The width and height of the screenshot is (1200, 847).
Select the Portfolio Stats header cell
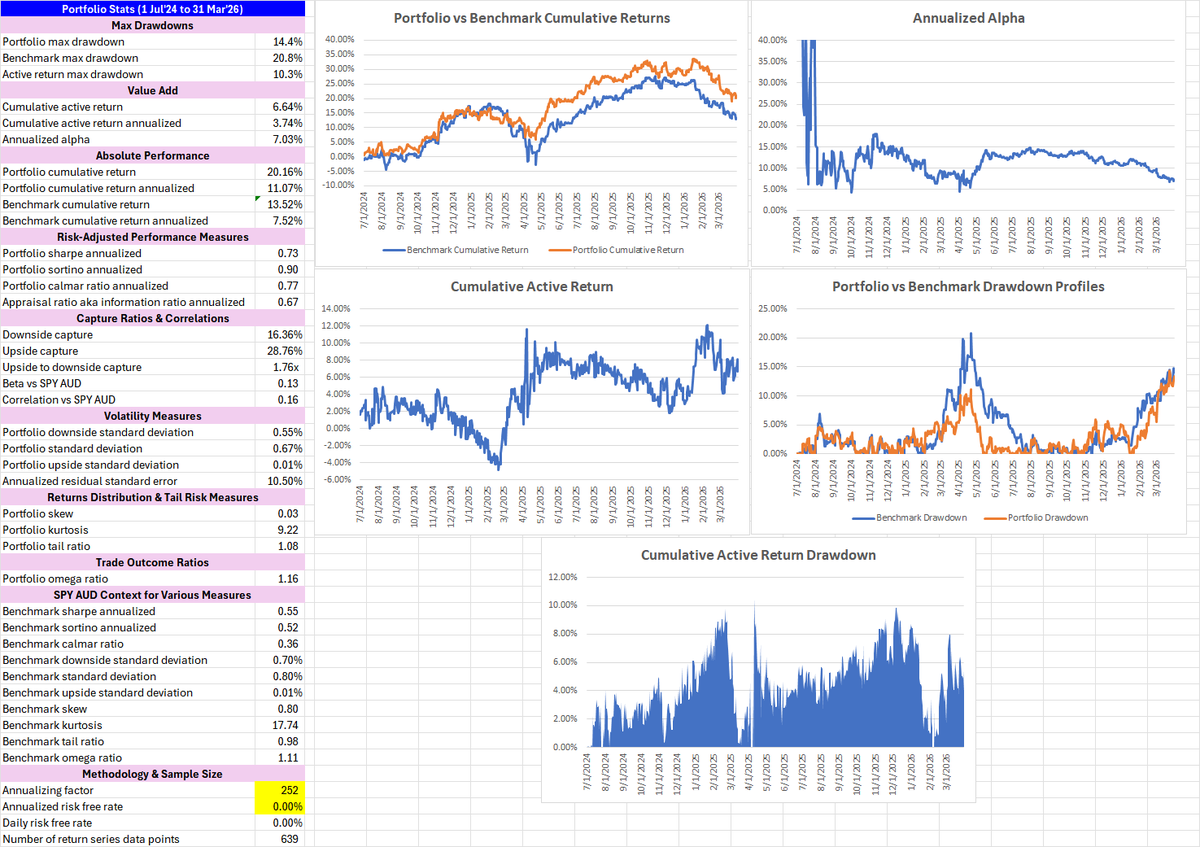(x=152, y=9)
